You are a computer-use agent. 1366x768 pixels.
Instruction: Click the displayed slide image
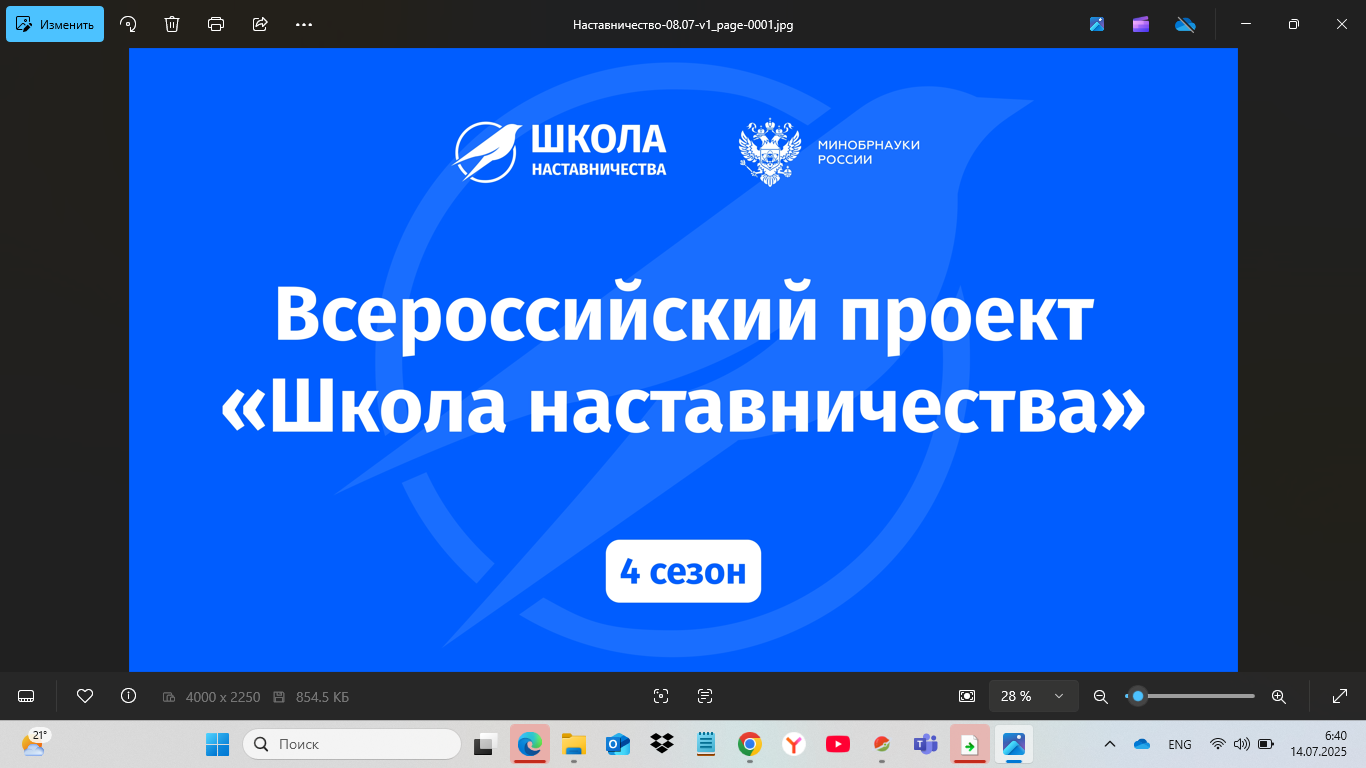coord(683,360)
